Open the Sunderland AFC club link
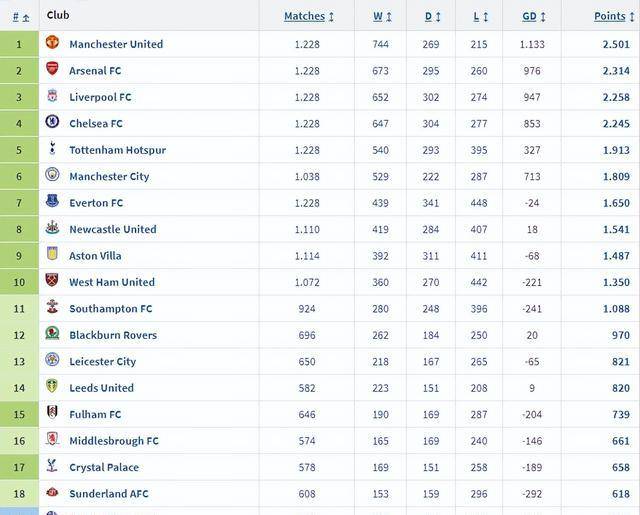Screen dimensions: 640x515 (x=109, y=494)
